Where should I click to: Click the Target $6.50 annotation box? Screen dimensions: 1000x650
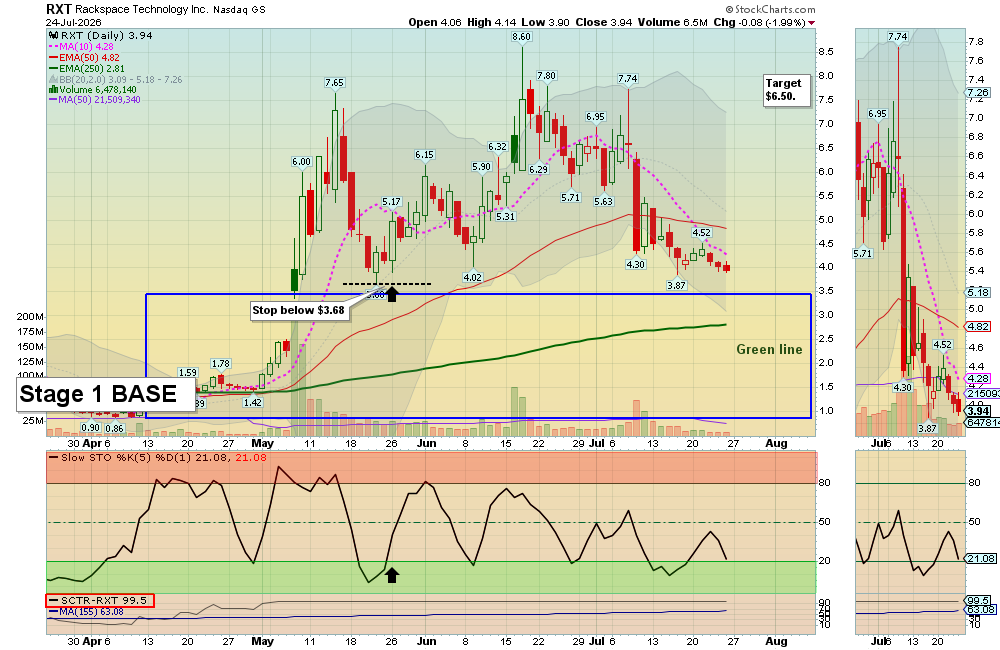click(x=788, y=90)
